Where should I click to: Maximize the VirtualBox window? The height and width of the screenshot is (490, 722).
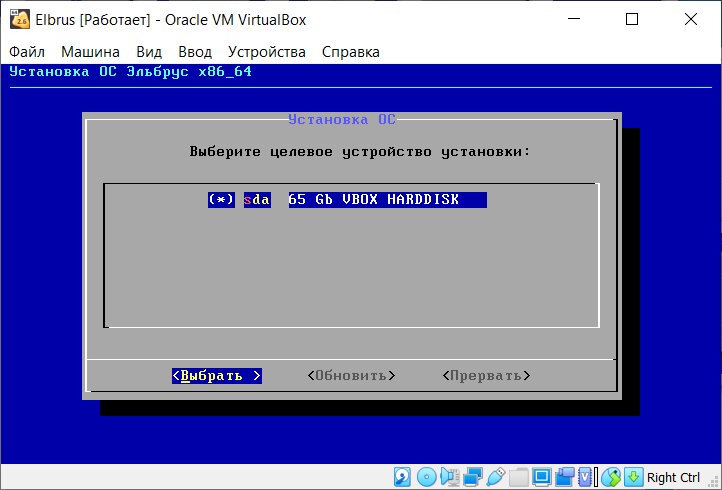pos(632,19)
